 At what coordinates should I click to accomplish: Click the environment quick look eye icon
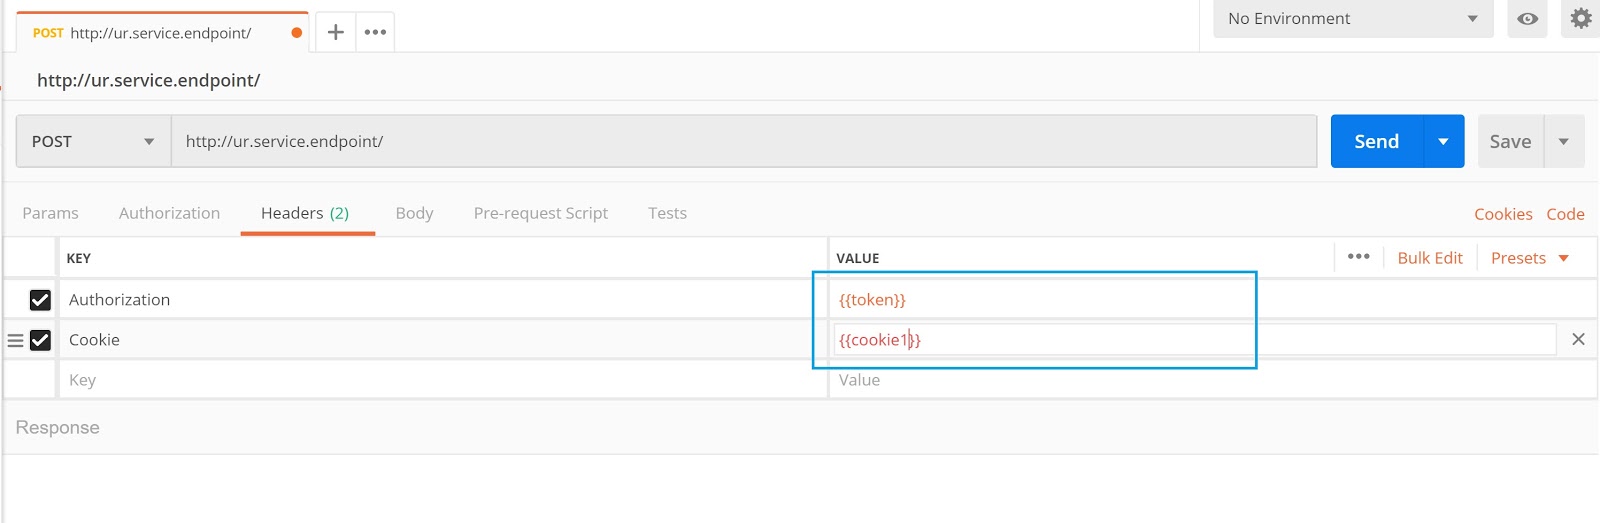tap(1527, 19)
